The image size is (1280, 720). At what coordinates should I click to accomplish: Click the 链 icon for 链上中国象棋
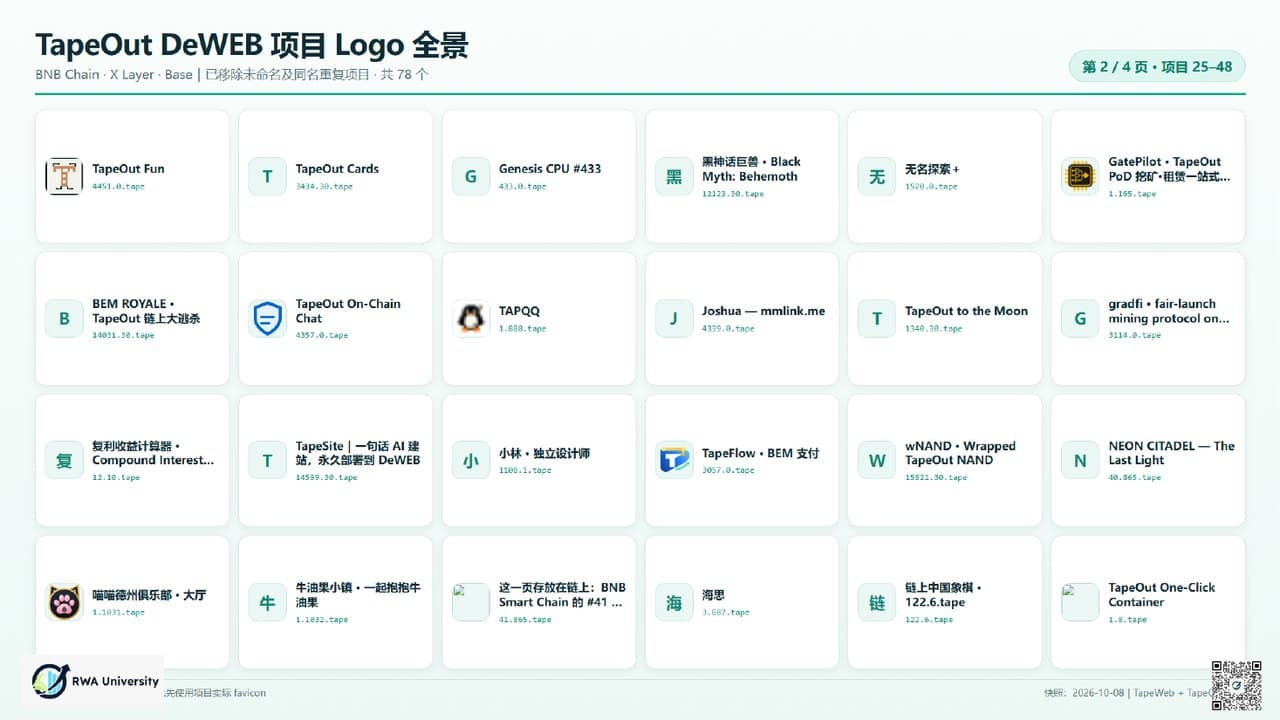(x=877, y=603)
